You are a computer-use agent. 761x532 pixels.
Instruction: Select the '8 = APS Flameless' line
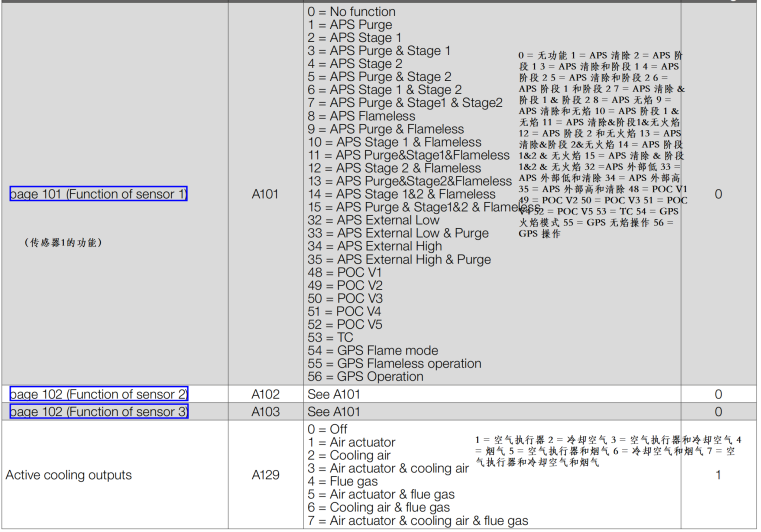coord(361,116)
